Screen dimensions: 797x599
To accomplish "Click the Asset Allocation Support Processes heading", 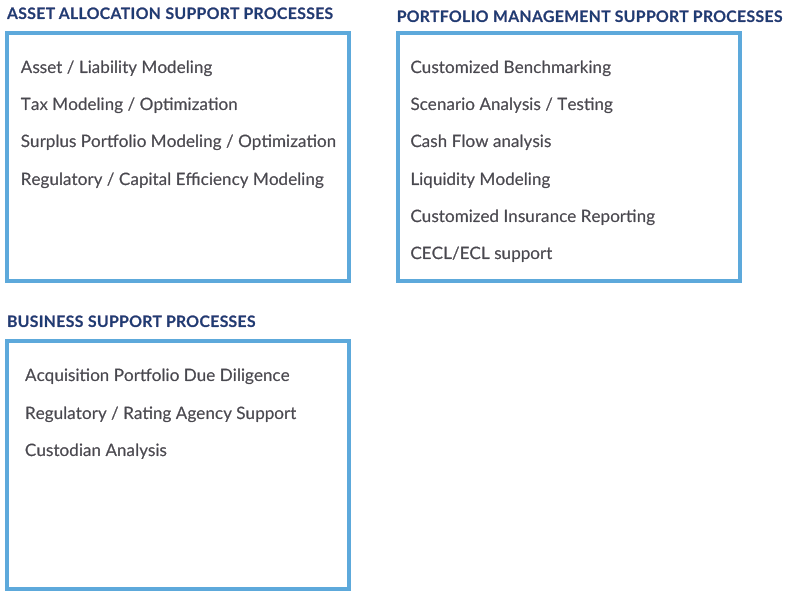I will pyautogui.click(x=170, y=14).
